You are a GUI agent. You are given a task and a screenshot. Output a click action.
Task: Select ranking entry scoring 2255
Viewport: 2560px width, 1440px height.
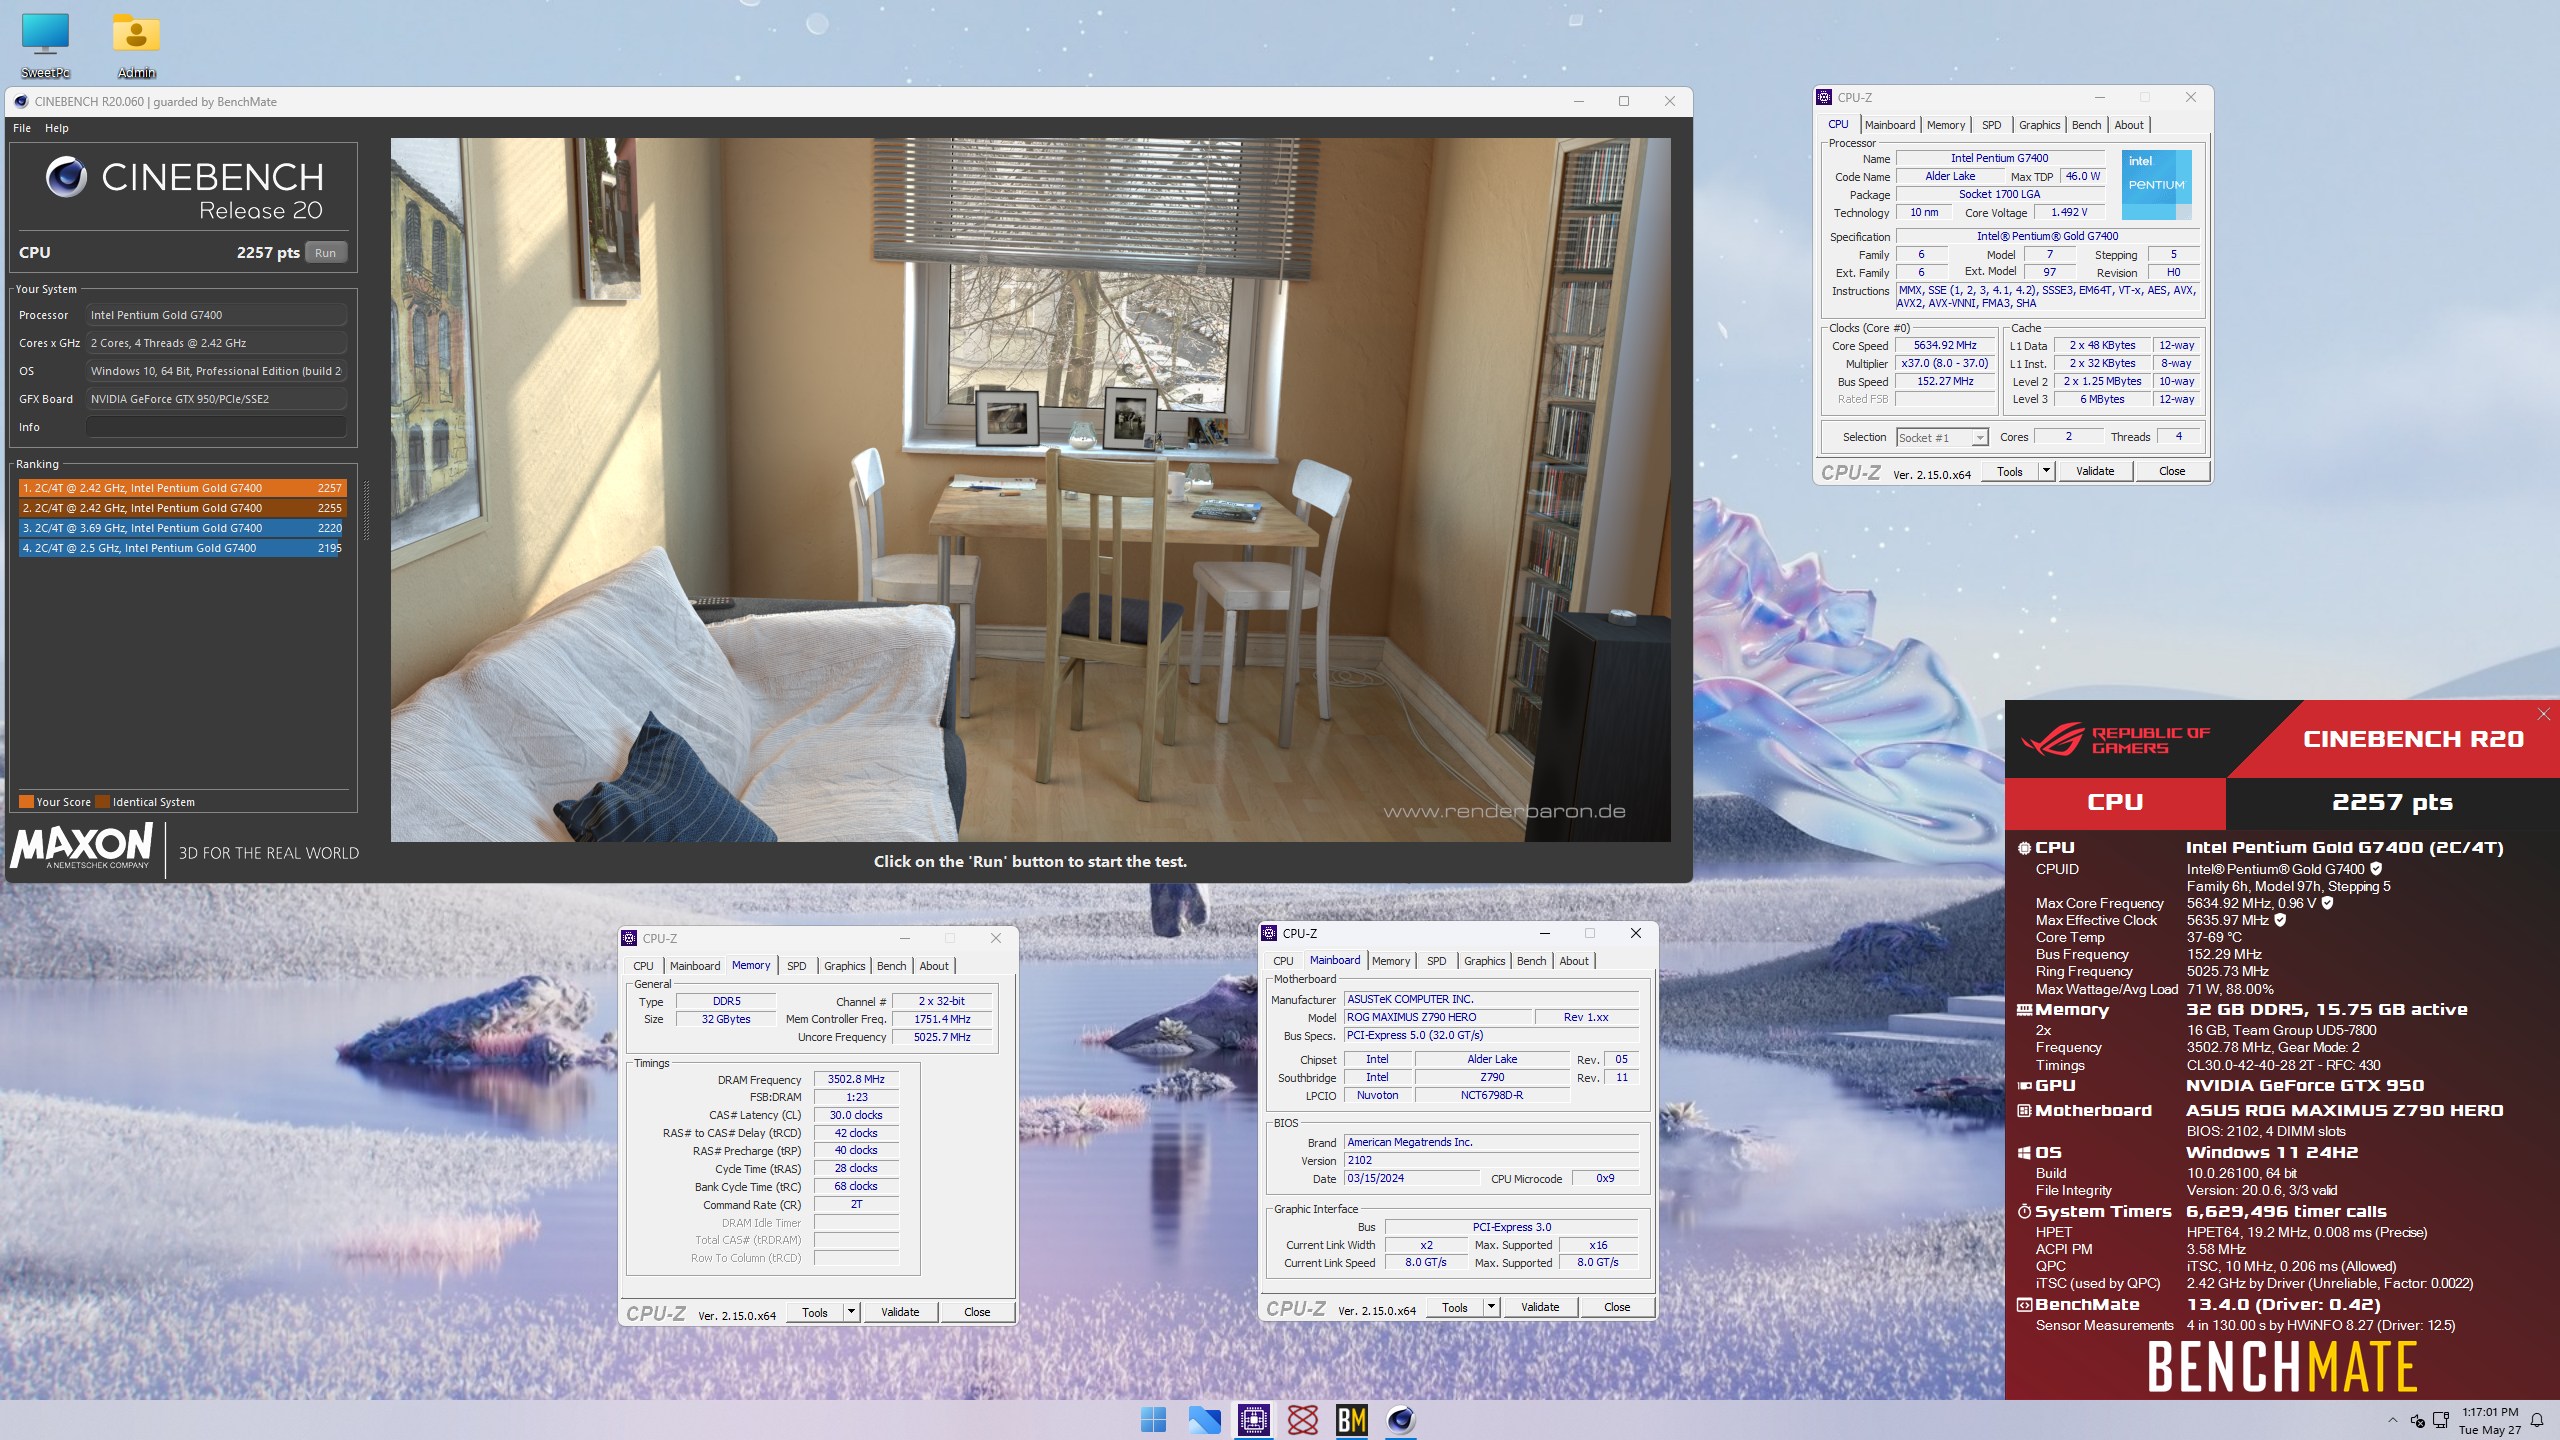(182, 508)
